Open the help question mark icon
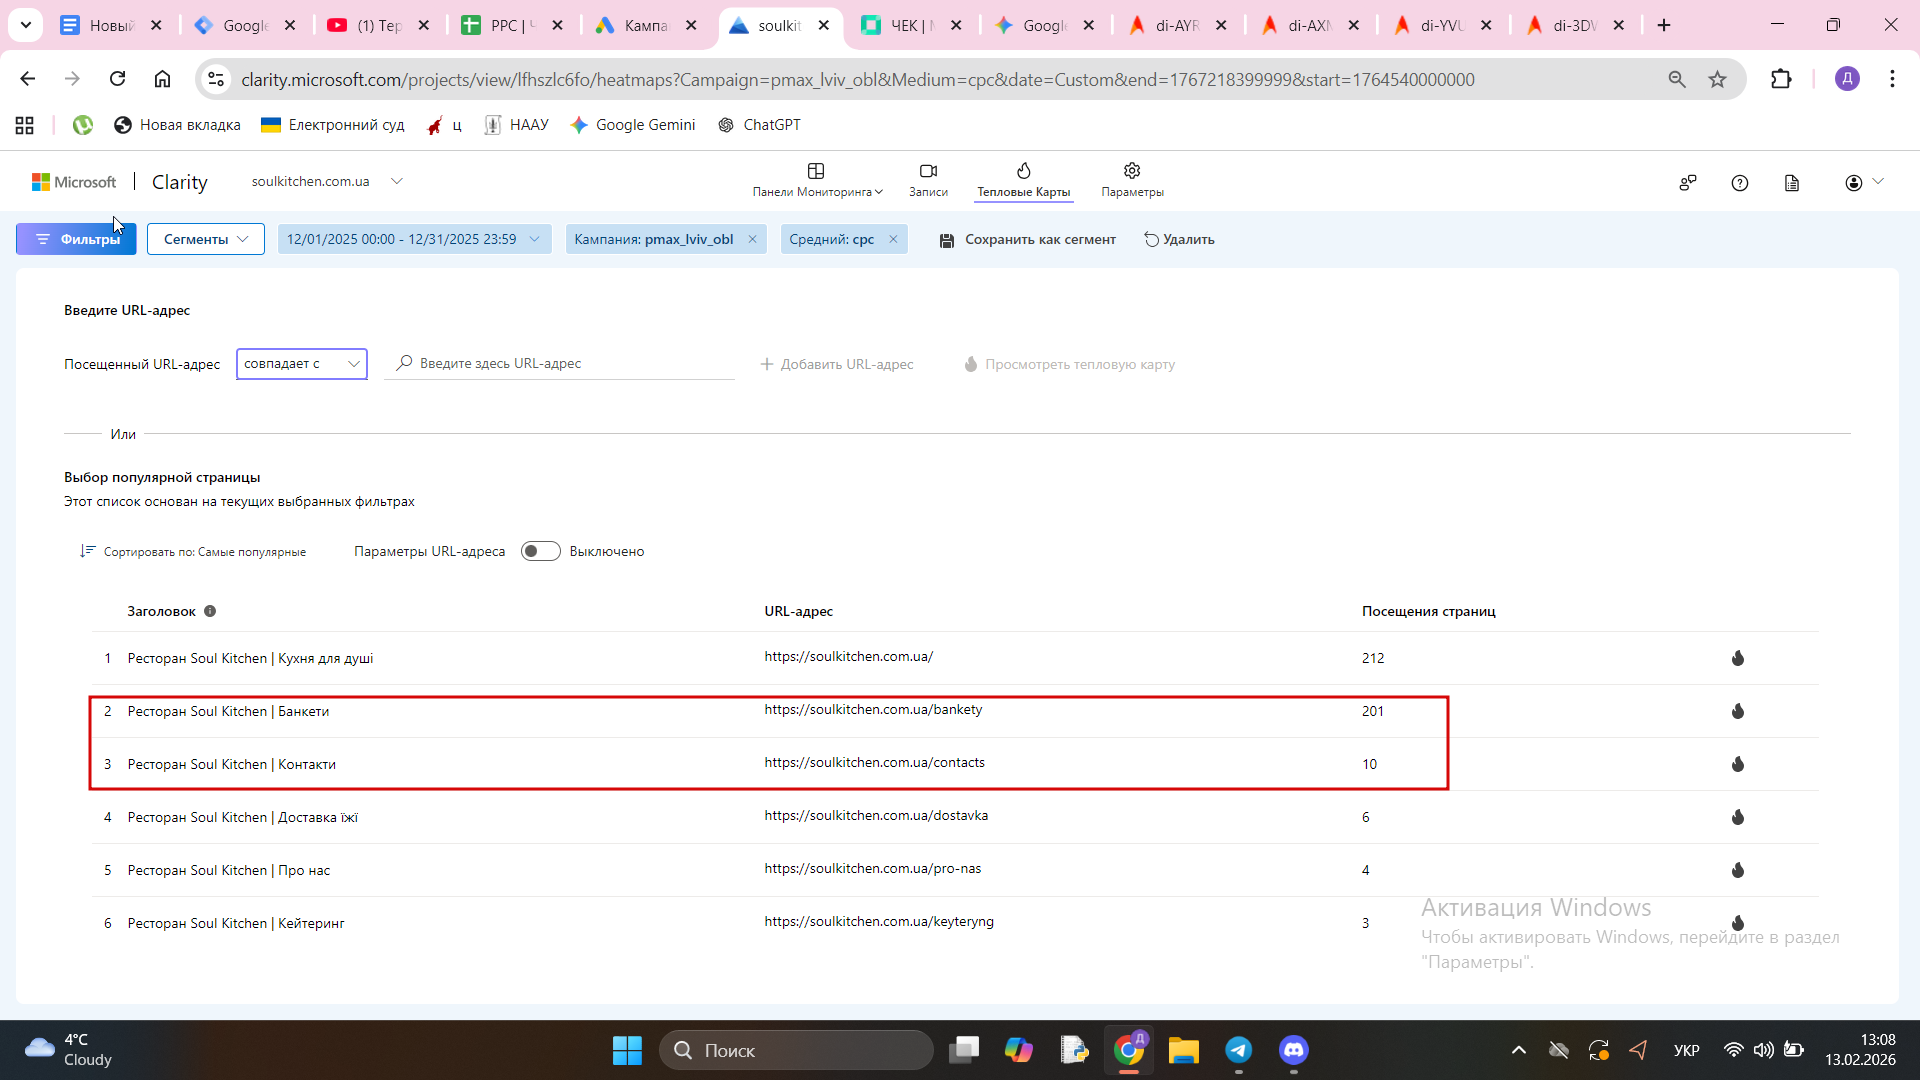The width and height of the screenshot is (1920, 1080). coord(1740,183)
